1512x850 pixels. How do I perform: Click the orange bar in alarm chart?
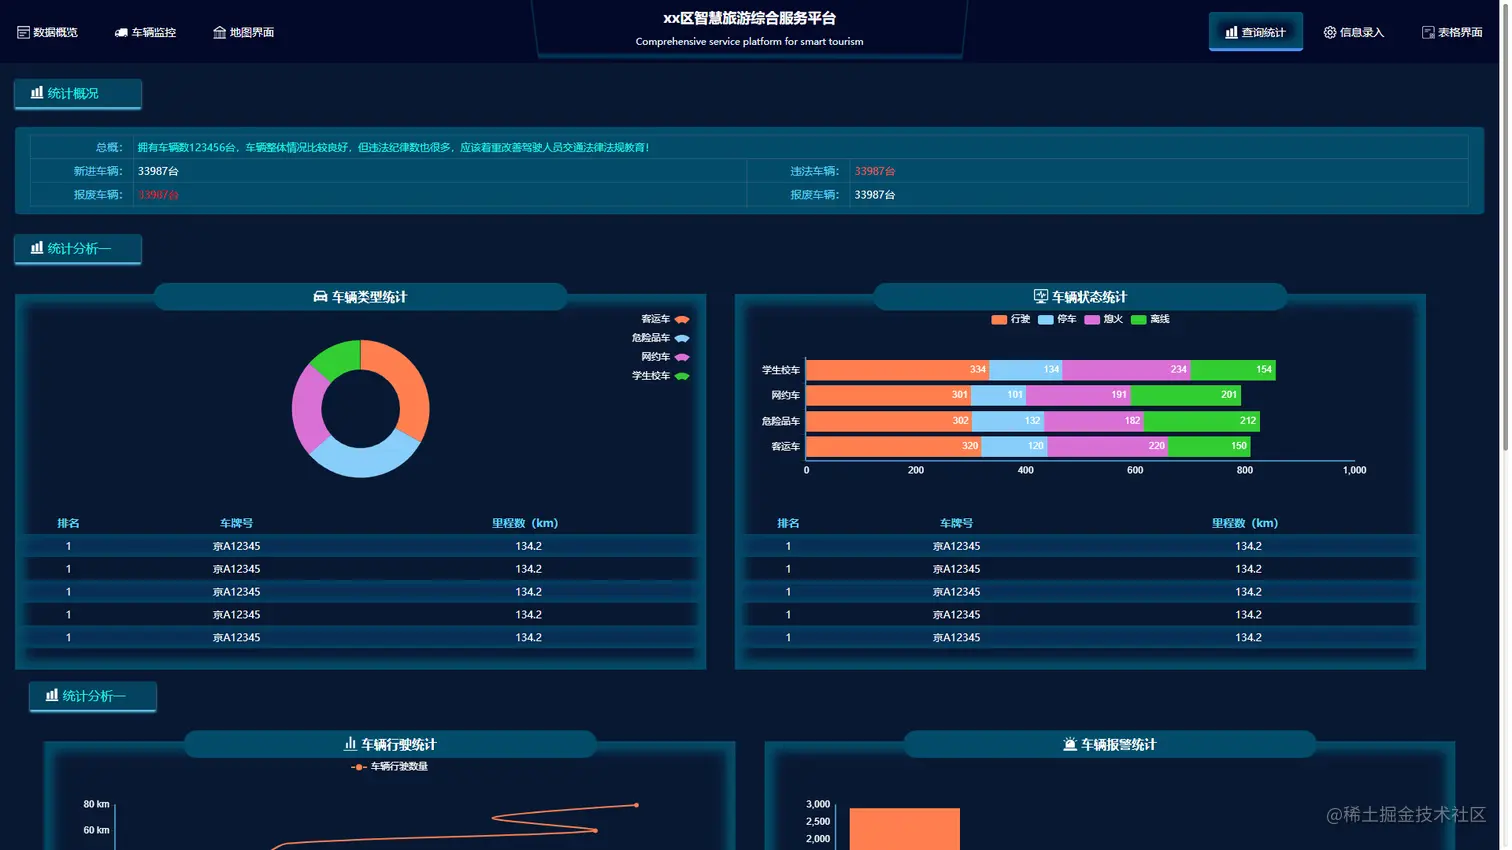tap(904, 829)
